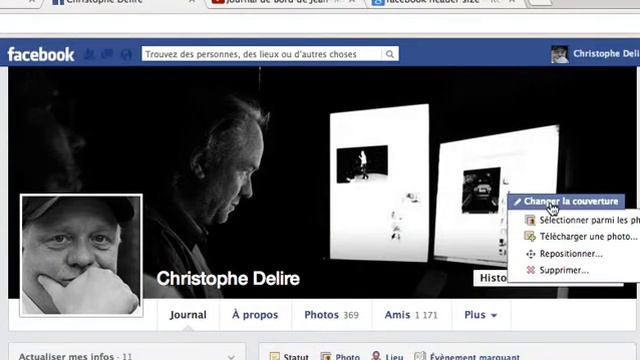Image resolution: width=640 pixels, height=360 pixels.
Task: Click the search magnifier button
Action: point(390,54)
